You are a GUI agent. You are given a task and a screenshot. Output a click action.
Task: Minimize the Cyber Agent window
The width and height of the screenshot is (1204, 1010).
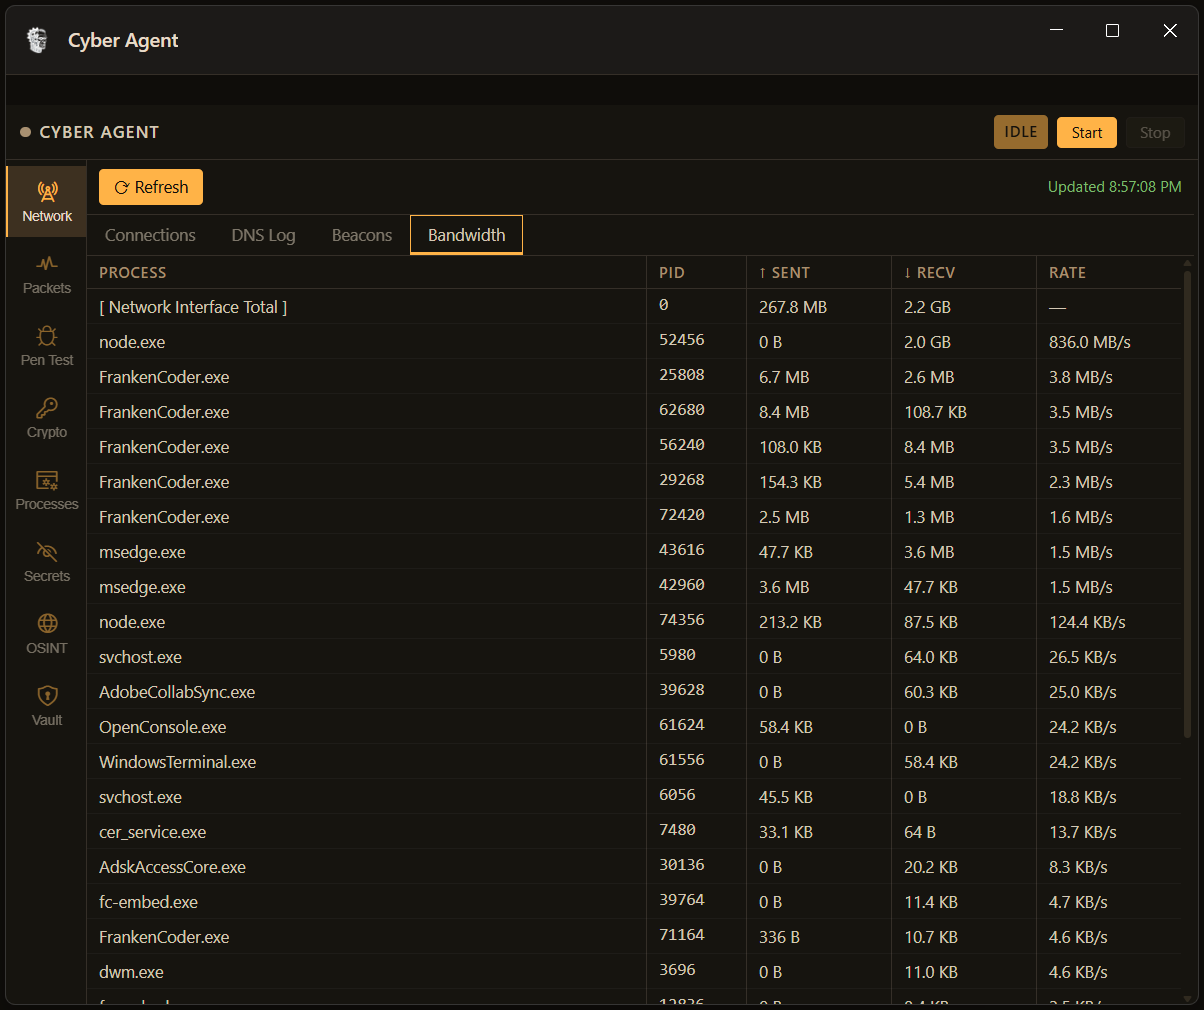[x=1057, y=31]
